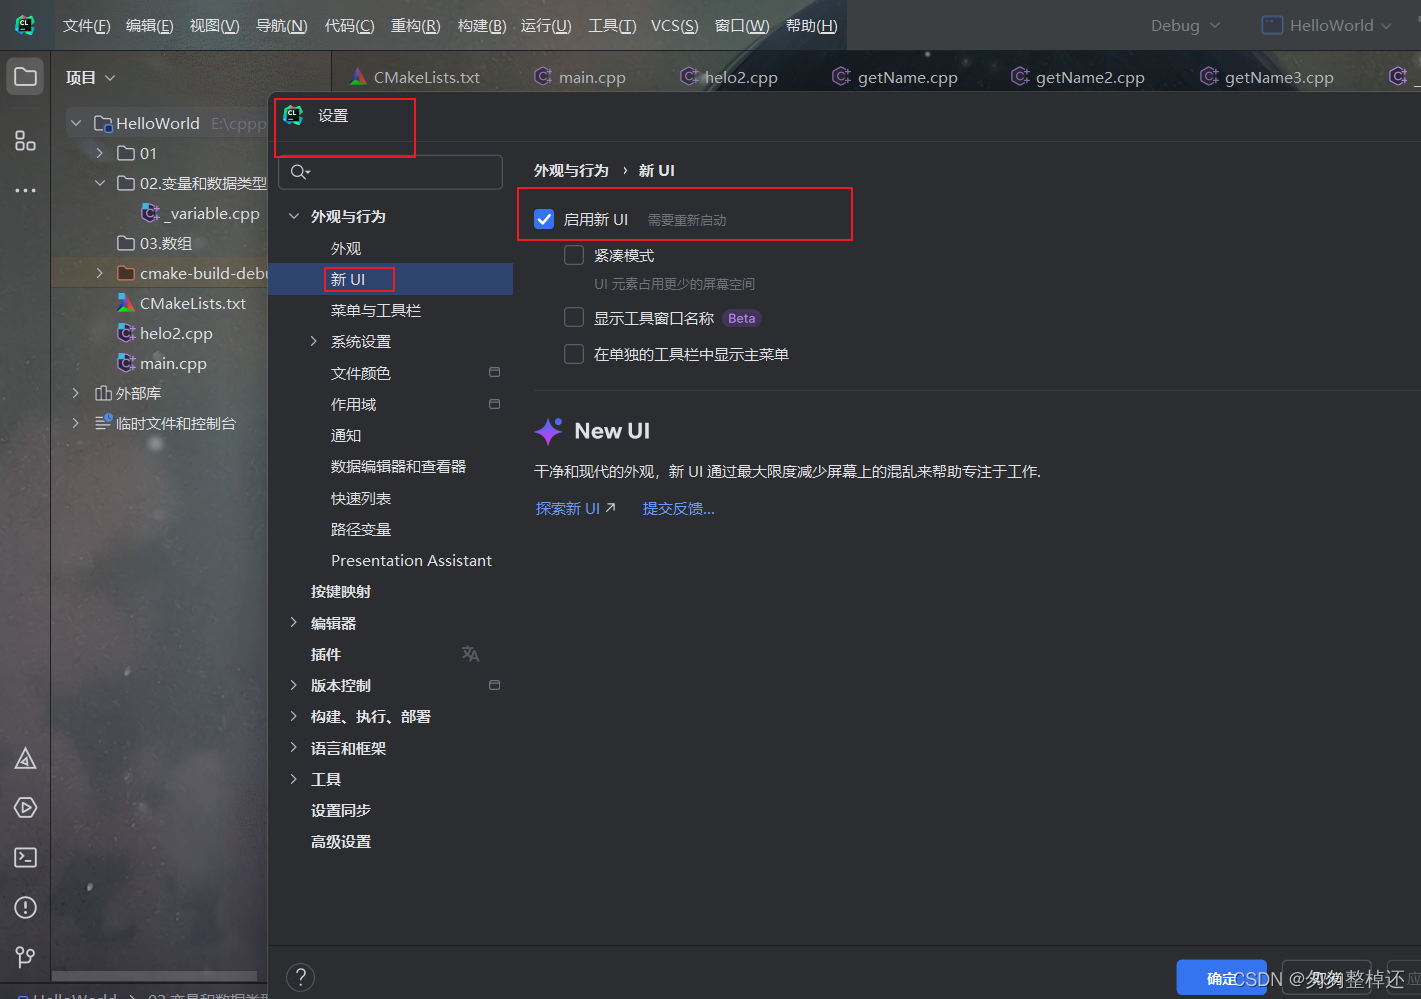The image size is (1421, 999).
Task: Click the 外观与行为 breadcrumb in settings header
Action: click(571, 170)
